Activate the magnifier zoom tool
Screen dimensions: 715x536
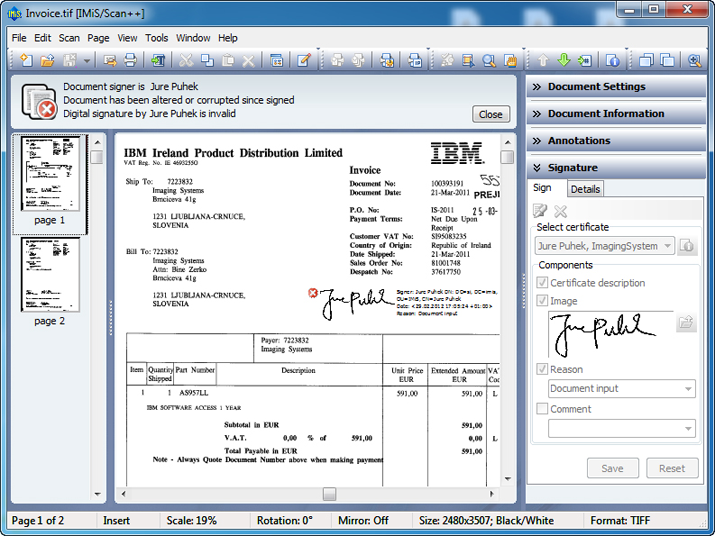pyautogui.click(x=489, y=60)
